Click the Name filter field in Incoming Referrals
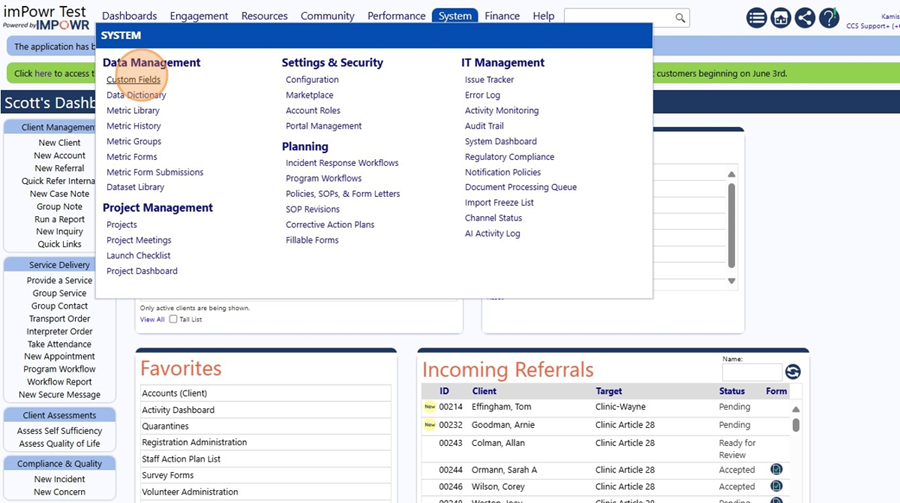900x503 pixels. pos(752,372)
